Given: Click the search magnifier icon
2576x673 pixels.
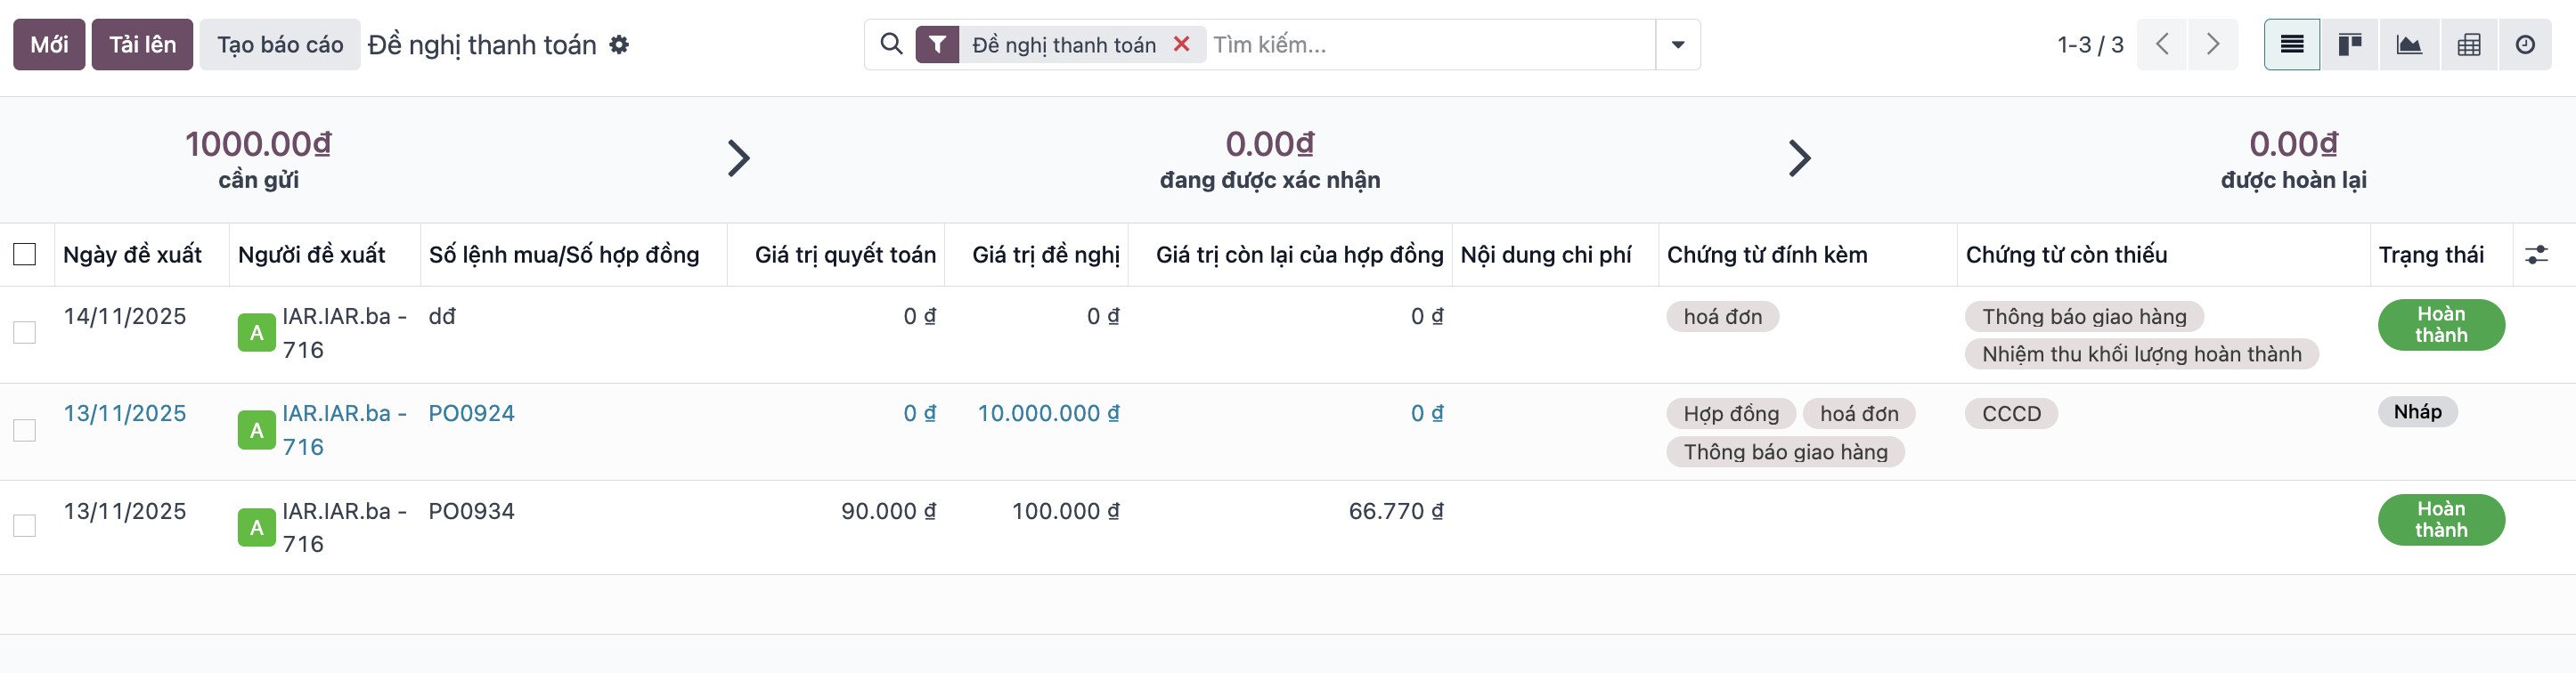Looking at the screenshot, I should [891, 44].
